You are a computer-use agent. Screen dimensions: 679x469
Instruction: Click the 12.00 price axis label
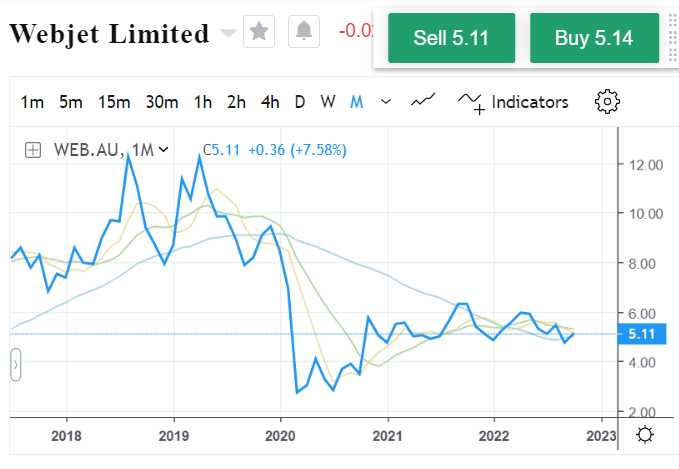pyautogui.click(x=646, y=165)
